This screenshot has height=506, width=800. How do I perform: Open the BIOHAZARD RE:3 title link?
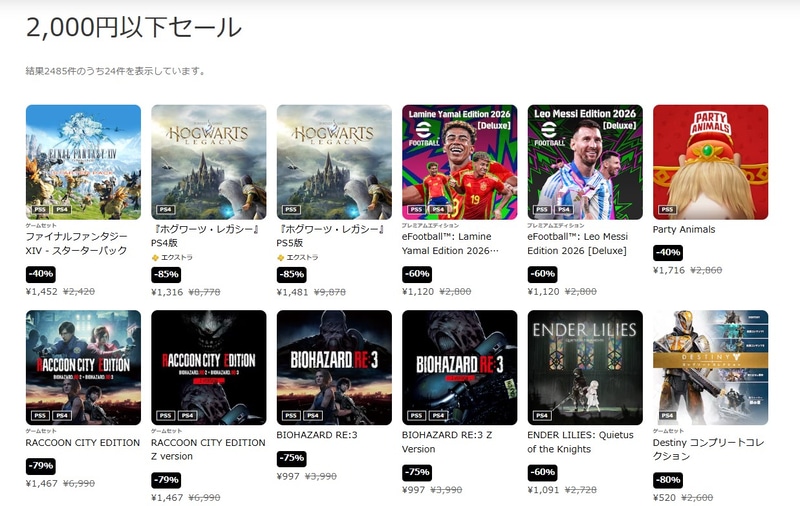(x=317, y=435)
